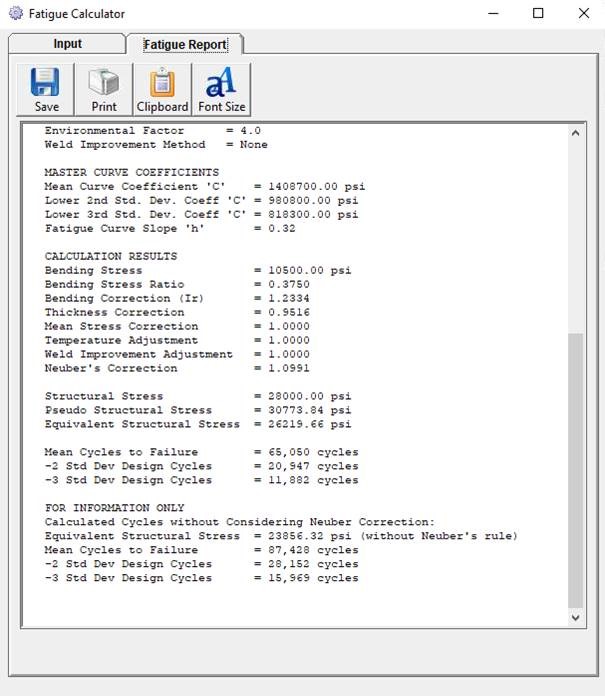Click the 'CALCULATION RESULTS' heading

pyautogui.click(x=111, y=256)
